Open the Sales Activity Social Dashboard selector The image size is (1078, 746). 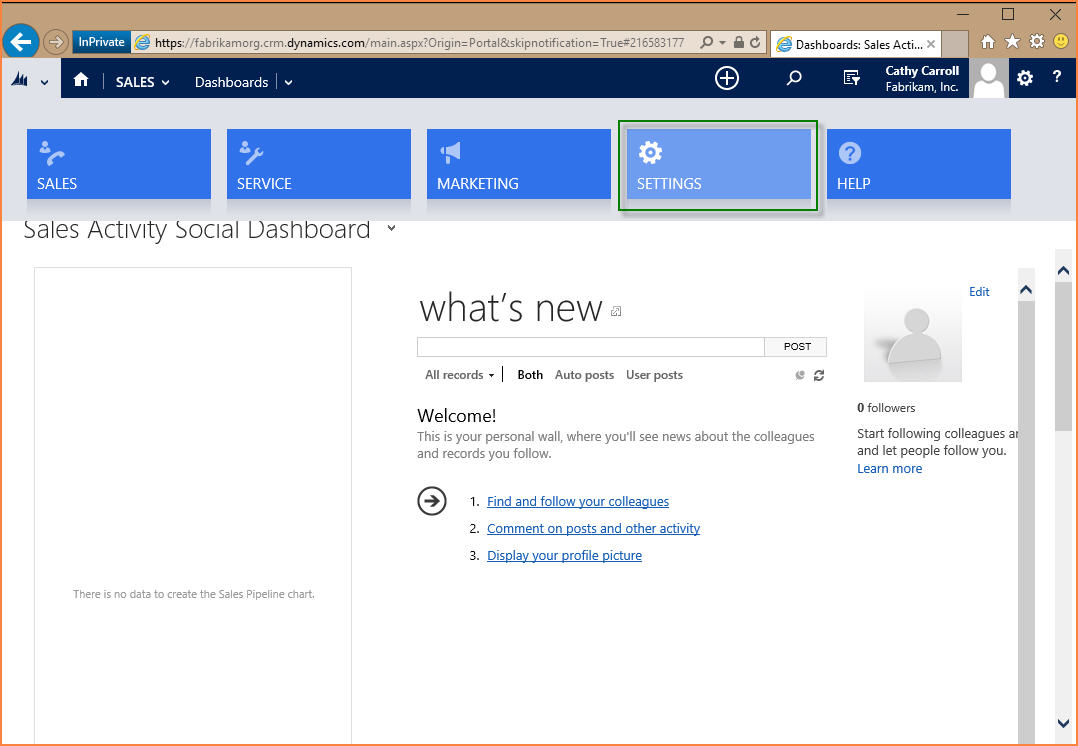[x=391, y=228]
